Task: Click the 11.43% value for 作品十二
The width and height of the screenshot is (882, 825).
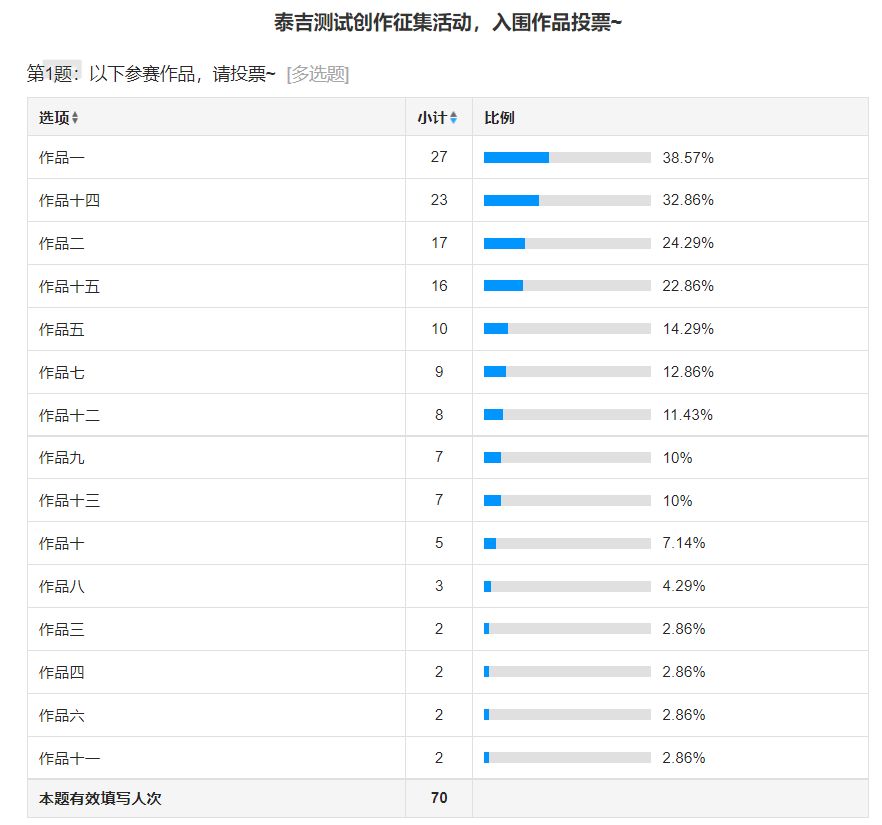Action: 688,415
